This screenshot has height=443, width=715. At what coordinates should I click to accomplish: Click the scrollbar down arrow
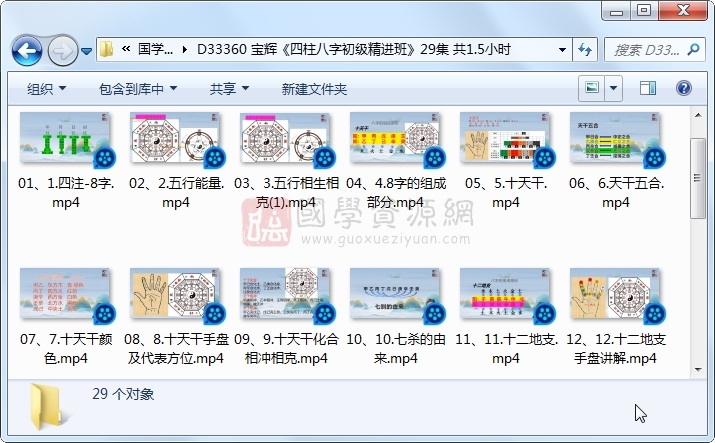[x=698, y=370]
